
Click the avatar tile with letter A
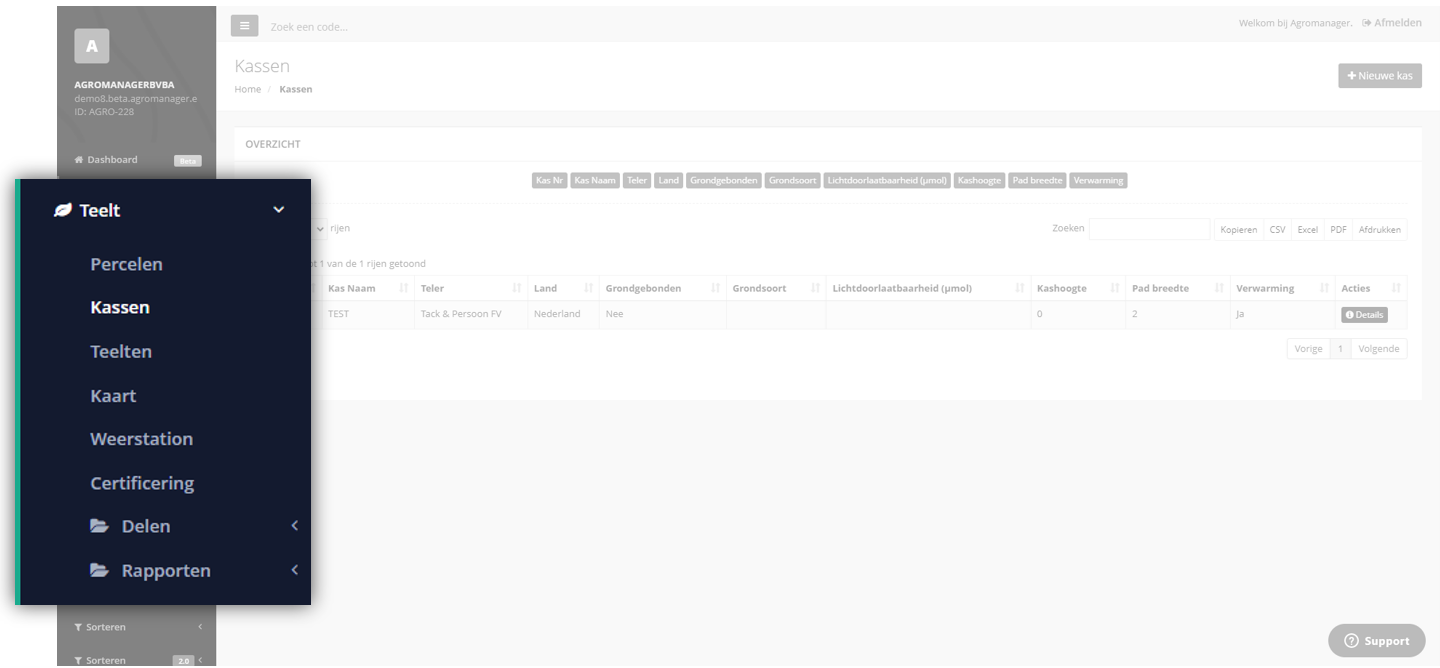(x=92, y=46)
